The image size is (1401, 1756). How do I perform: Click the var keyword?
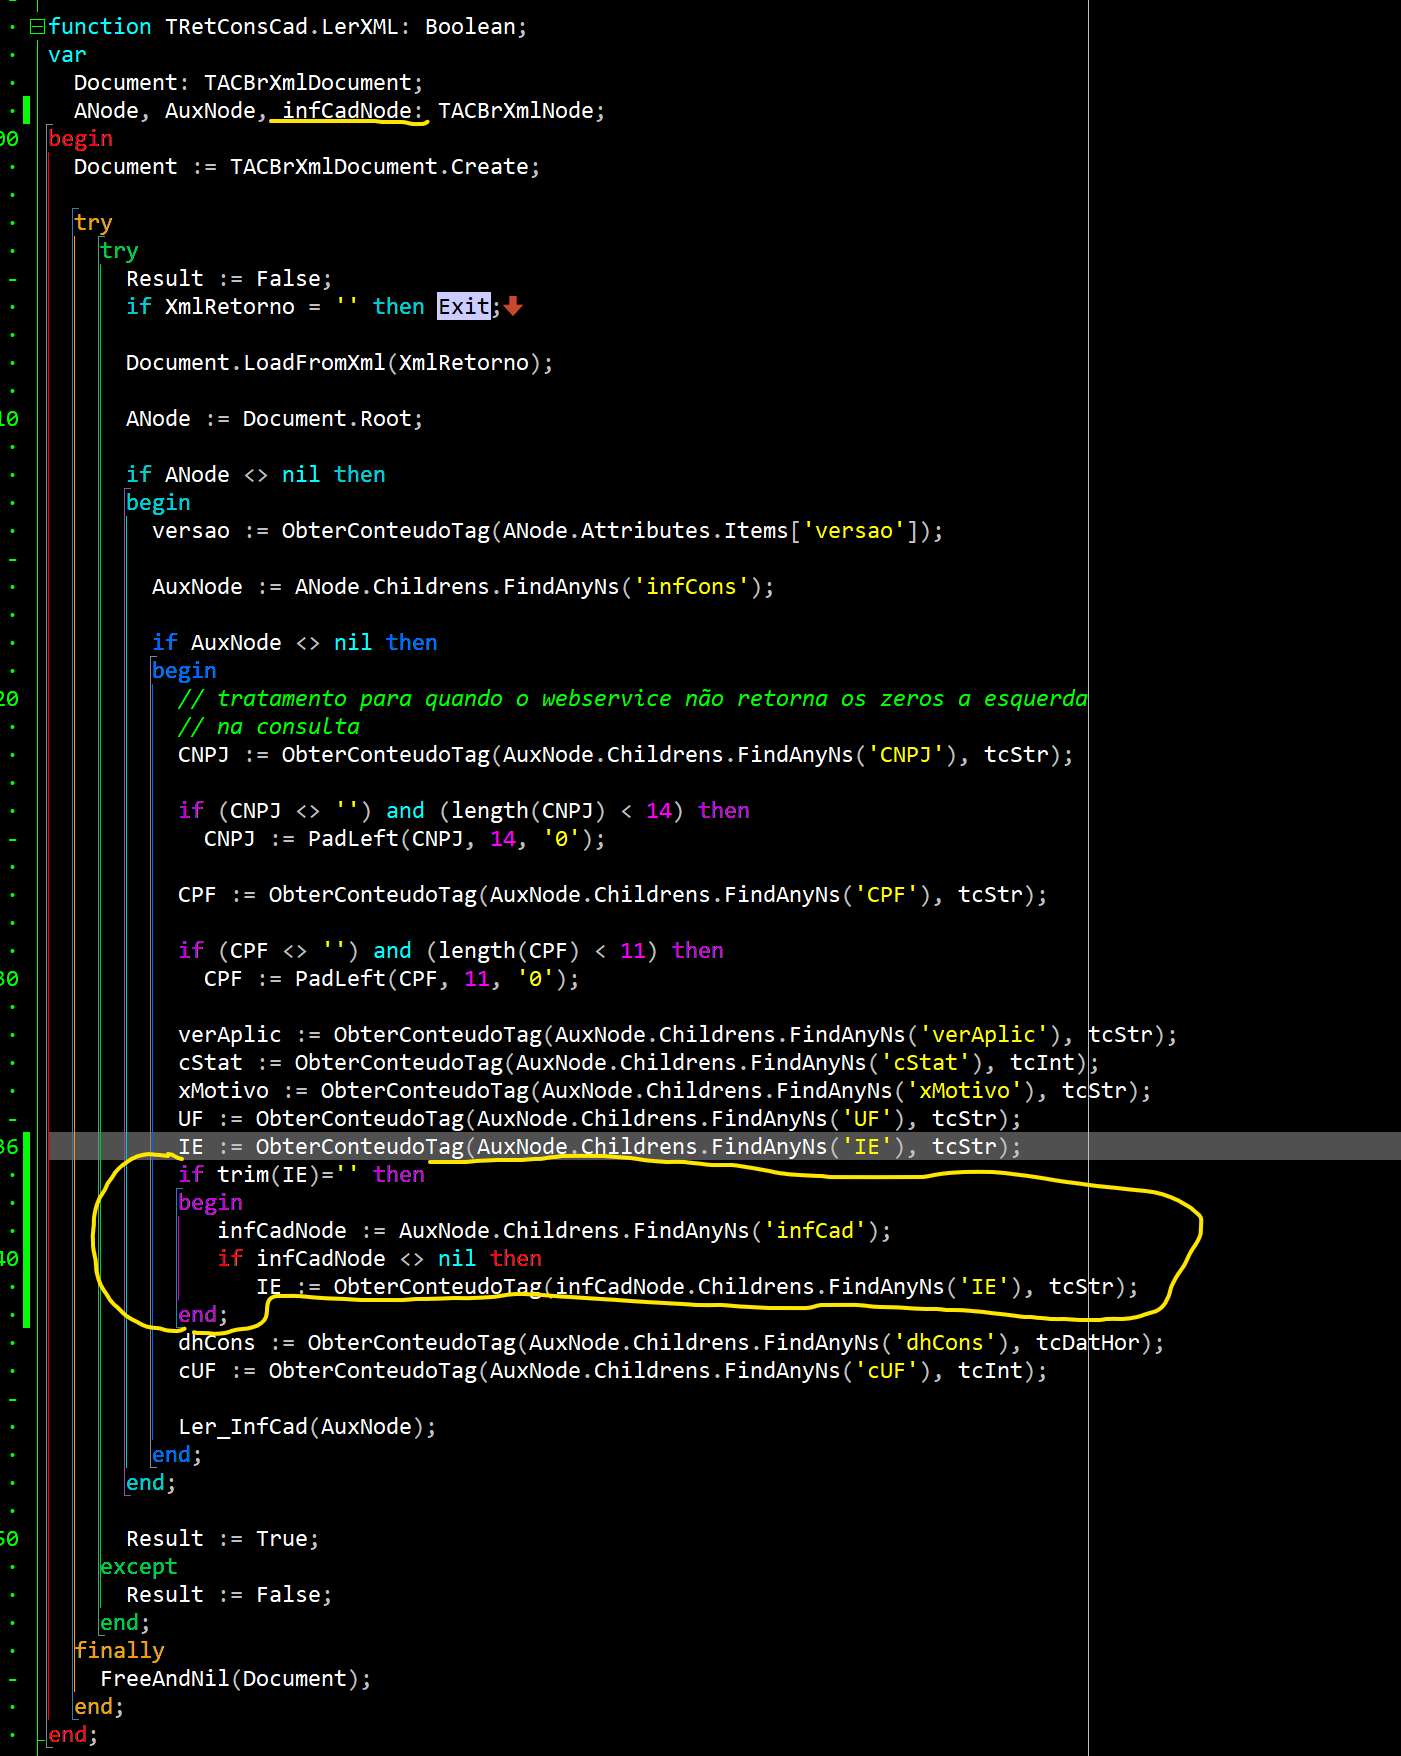pyautogui.click(x=67, y=55)
